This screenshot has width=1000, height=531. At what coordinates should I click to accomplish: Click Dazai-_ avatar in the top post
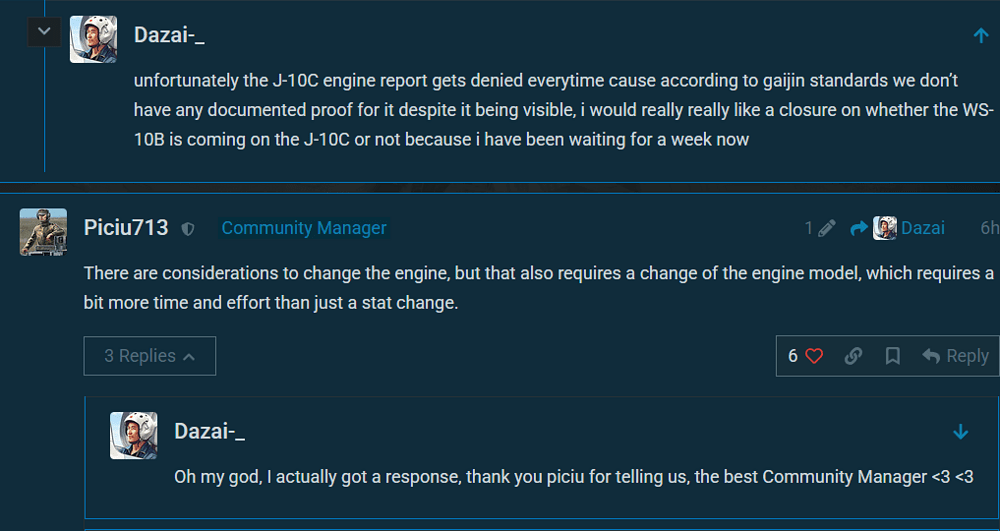tap(93, 39)
